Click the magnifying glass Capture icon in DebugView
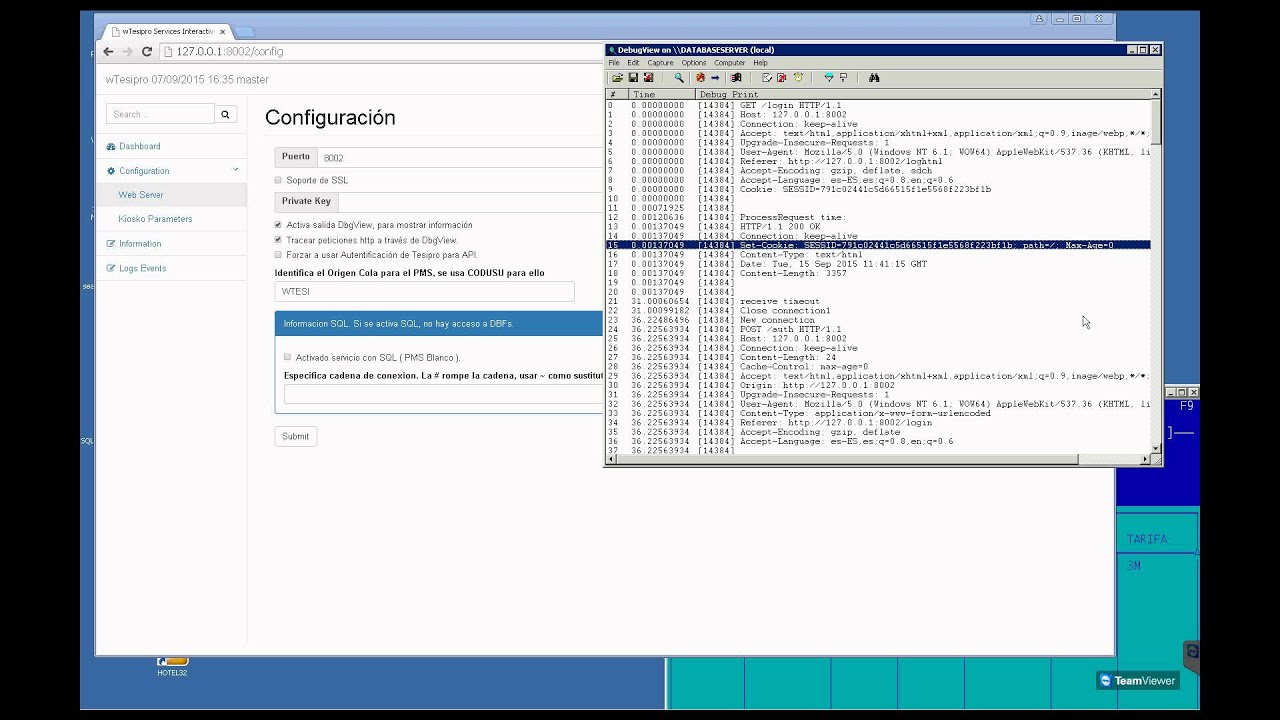1280x720 pixels. 679,78
